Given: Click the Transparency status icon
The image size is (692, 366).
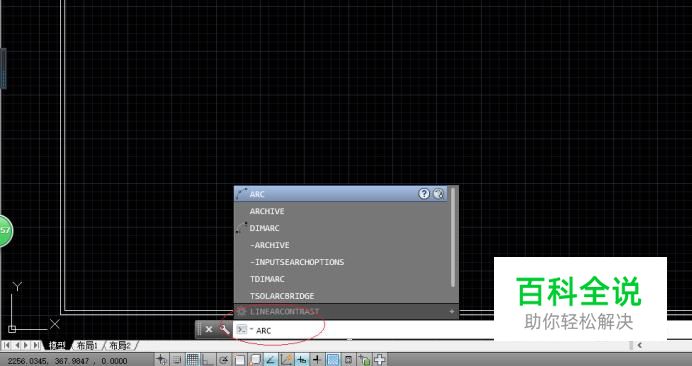Looking at the screenshot, I should pos(333,359).
